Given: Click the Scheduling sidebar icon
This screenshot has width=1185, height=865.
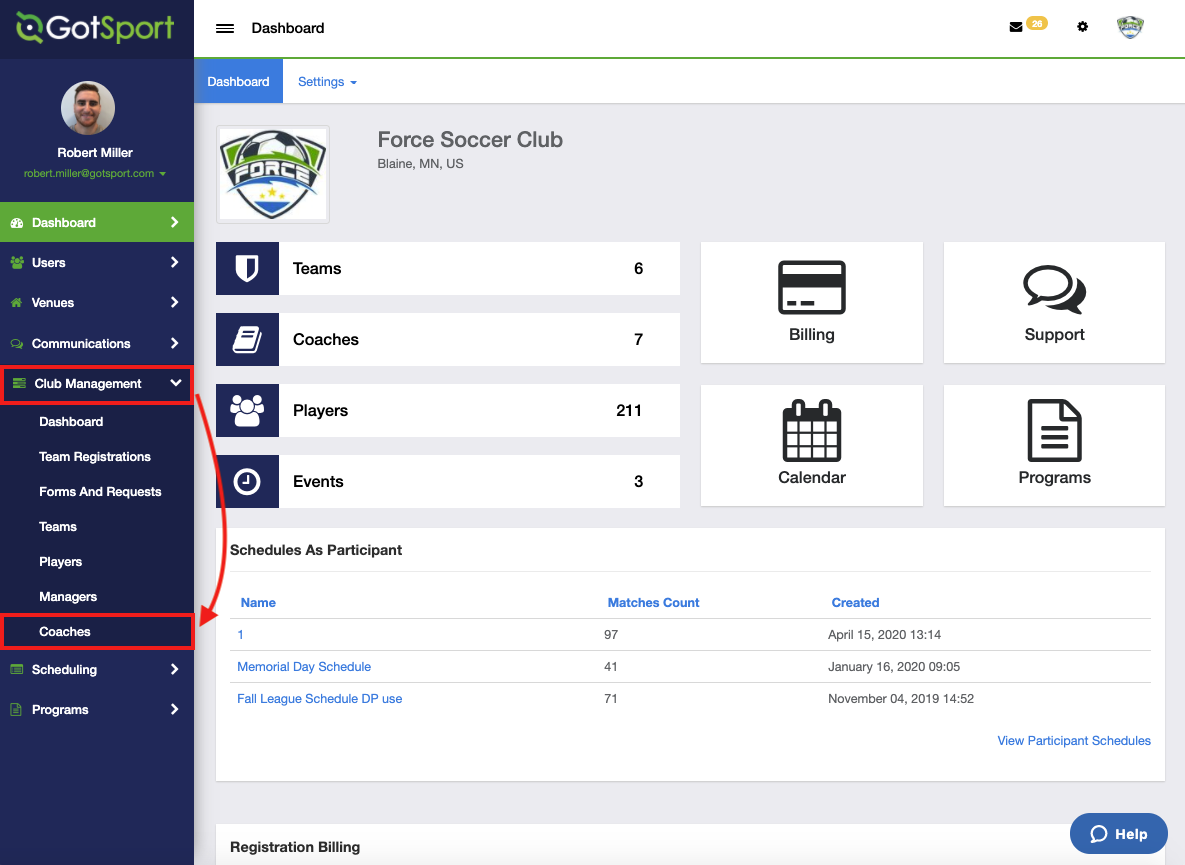Looking at the screenshot, I should pos(17,669).
